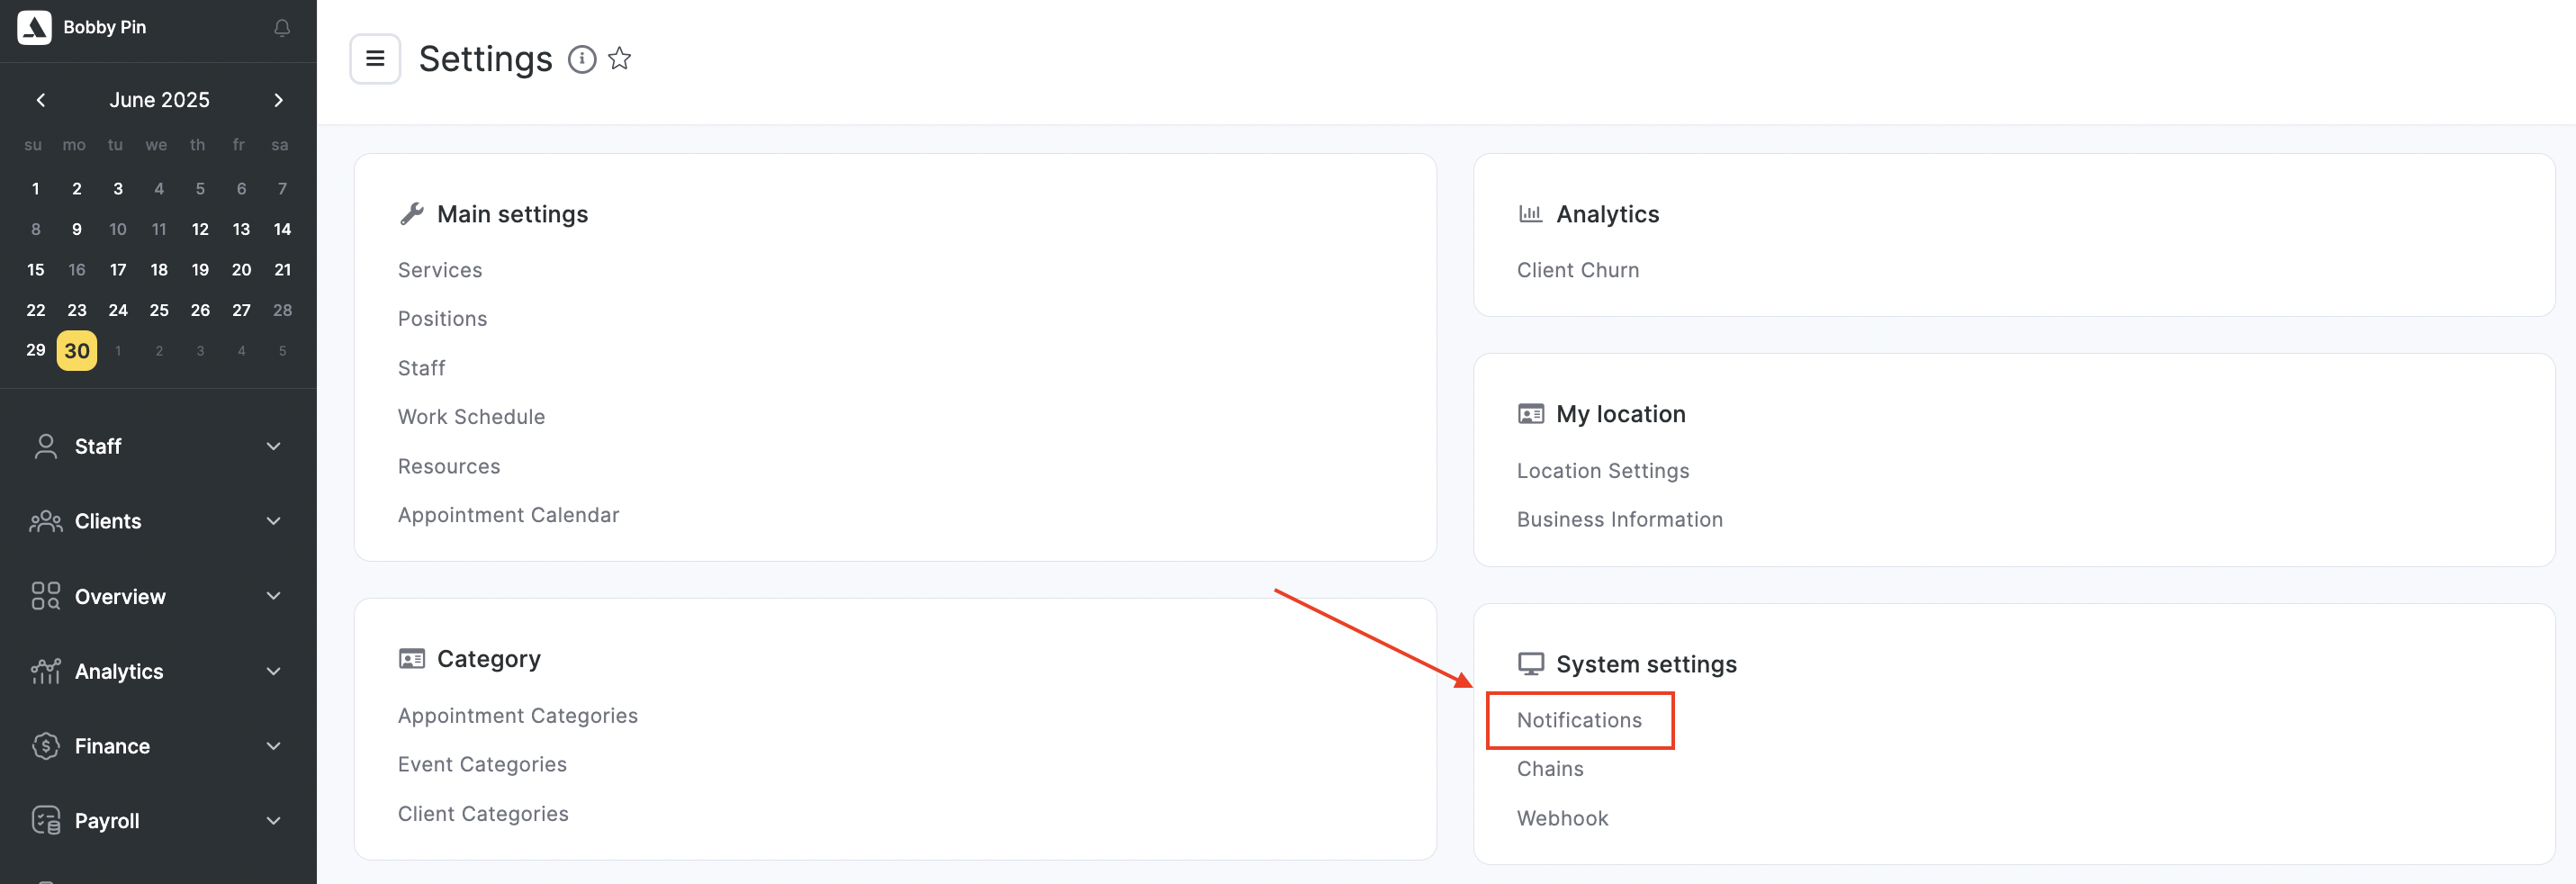Open Client Categories
The image size is (2576, 884).
tap(483, 814)
